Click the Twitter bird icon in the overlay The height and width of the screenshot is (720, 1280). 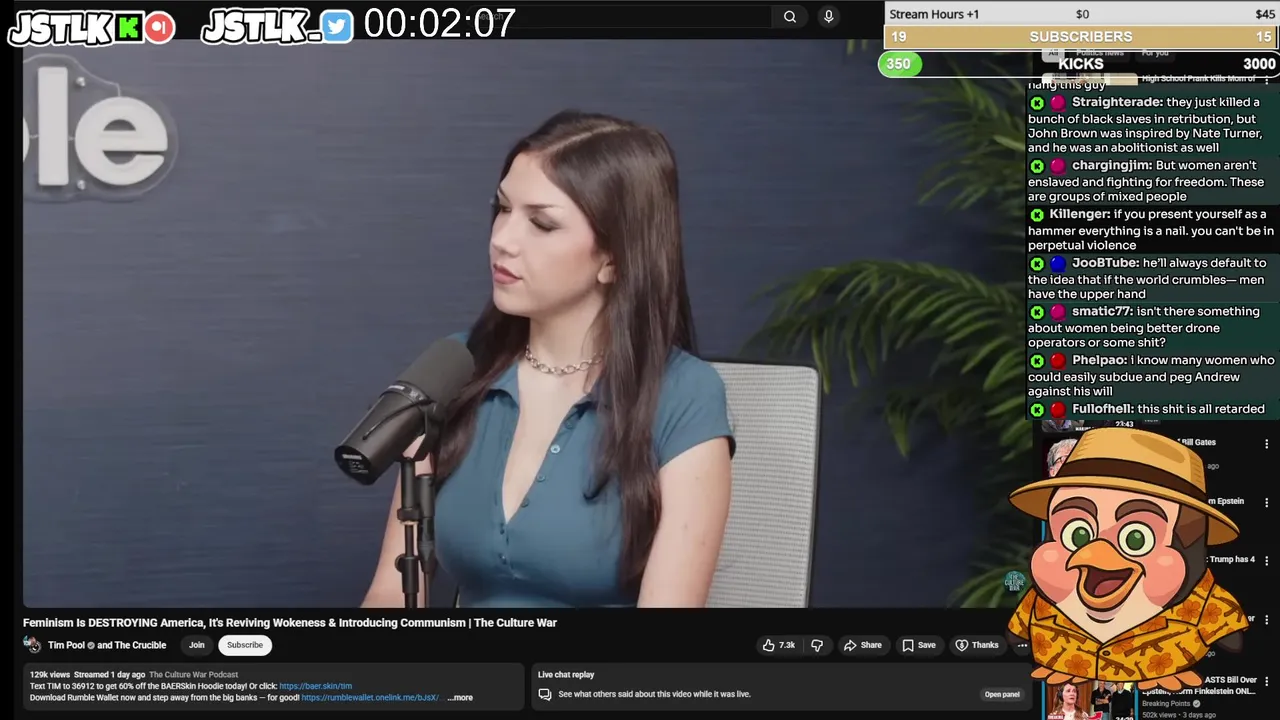[337, 27]
